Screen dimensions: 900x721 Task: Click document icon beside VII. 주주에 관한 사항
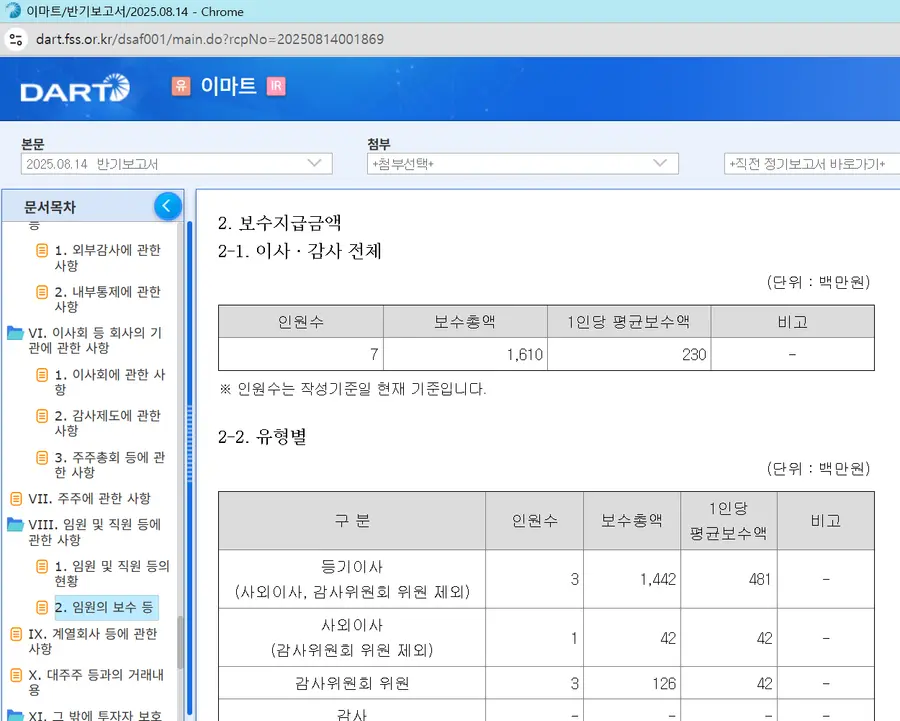pyautogui.click(x=15, y=499)
